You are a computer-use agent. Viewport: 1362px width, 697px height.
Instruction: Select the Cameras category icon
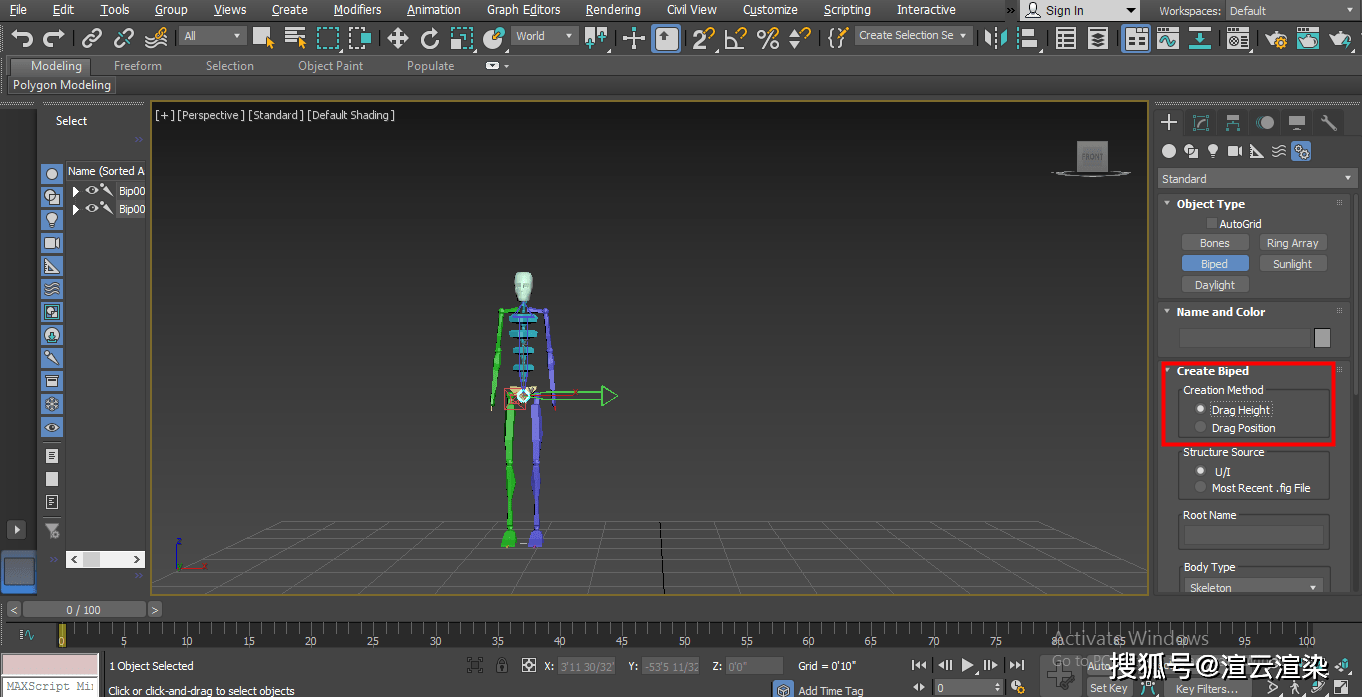click(1235, 151)
